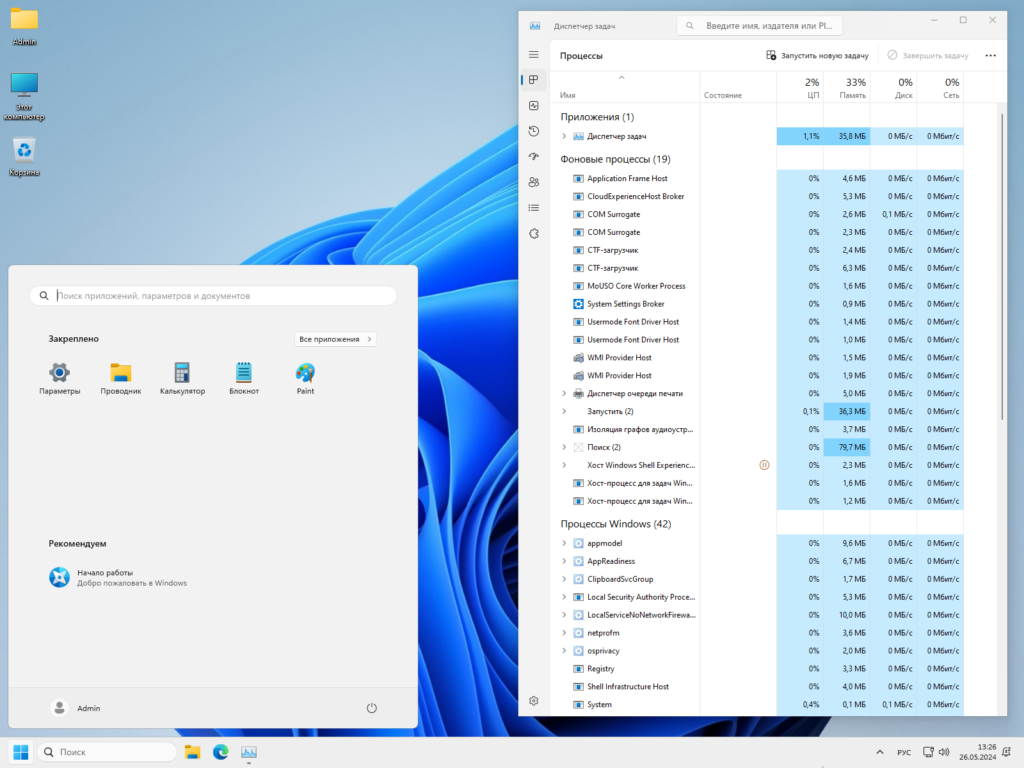Screen dimensions: 1024x768
Task: Expand the appmodel process group
Action: 564,543
